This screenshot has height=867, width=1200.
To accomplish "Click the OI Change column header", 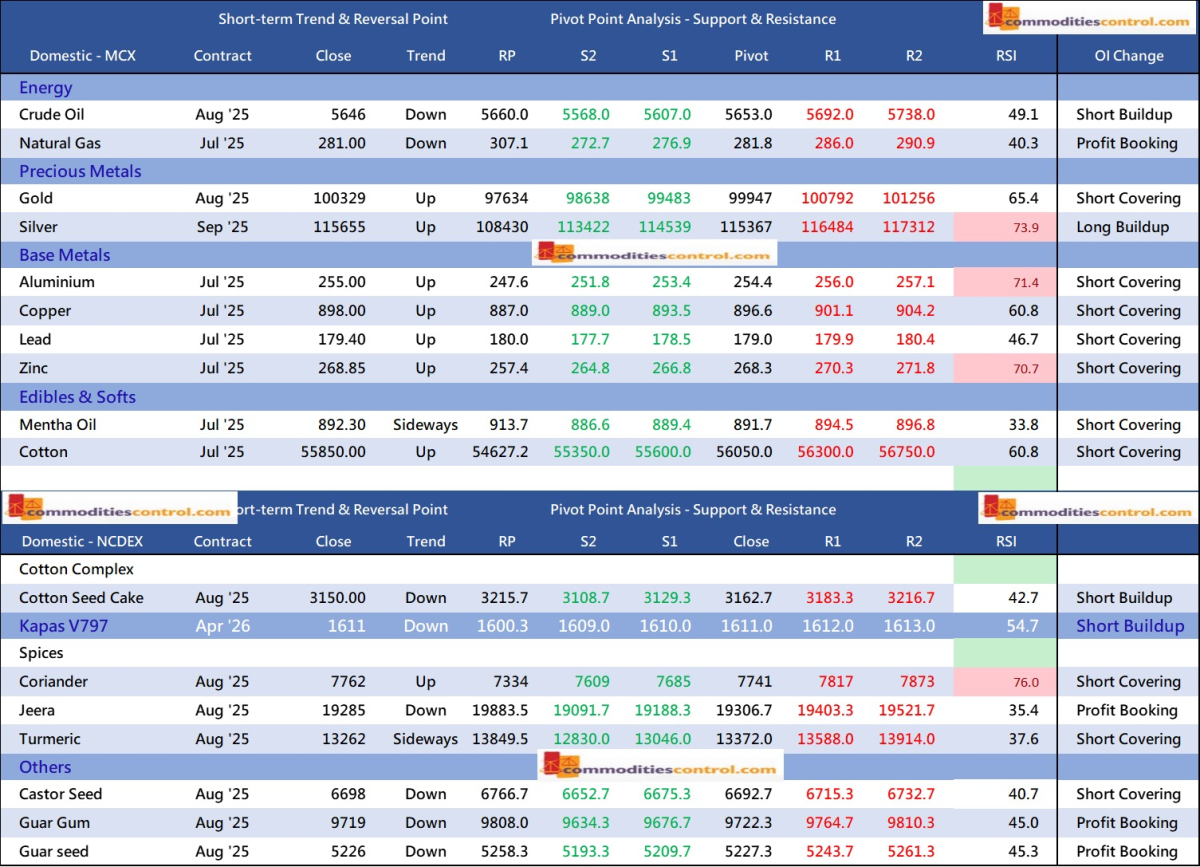I will [1128, 56].
